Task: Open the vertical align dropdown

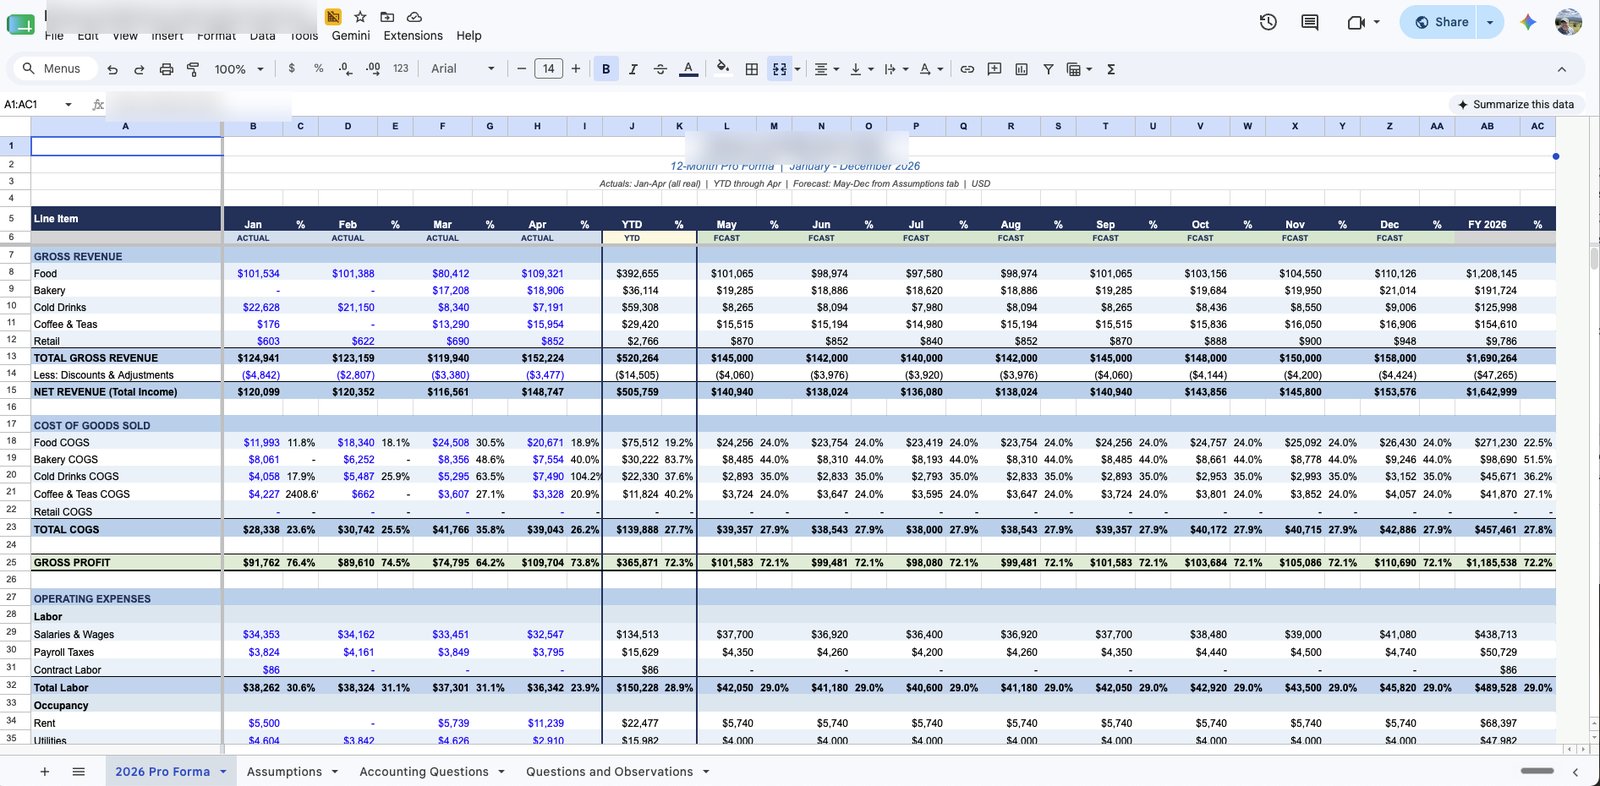Action: click(x=861, y=69)
